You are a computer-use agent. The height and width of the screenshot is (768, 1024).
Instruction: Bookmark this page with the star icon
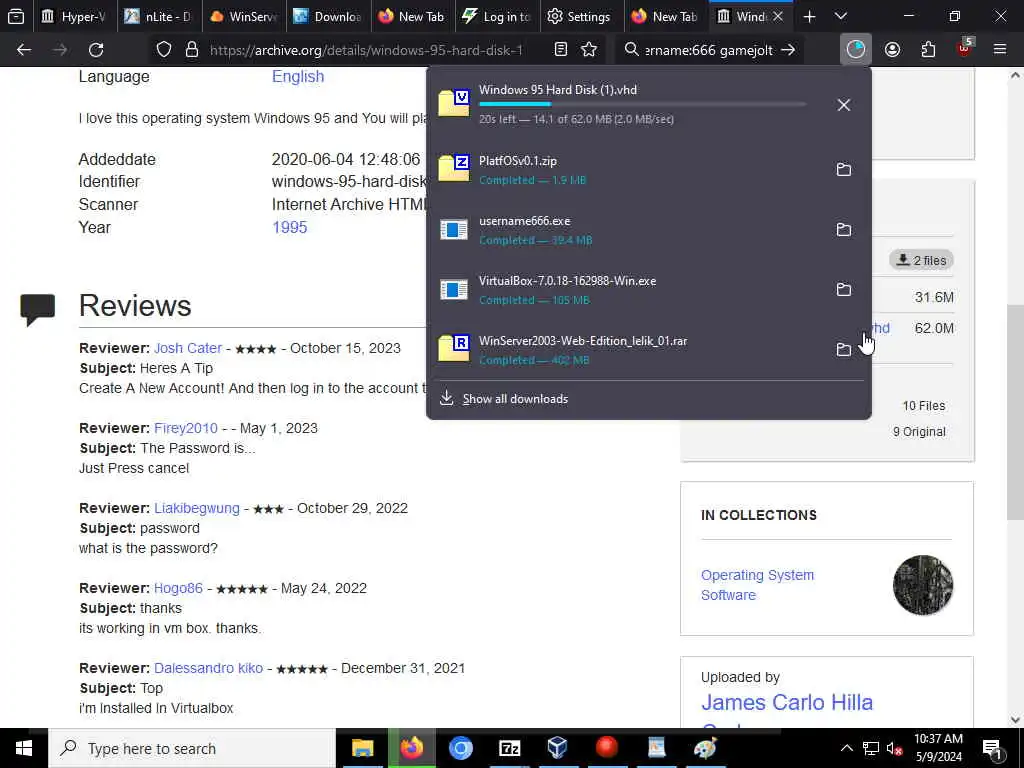pos(589,50)
